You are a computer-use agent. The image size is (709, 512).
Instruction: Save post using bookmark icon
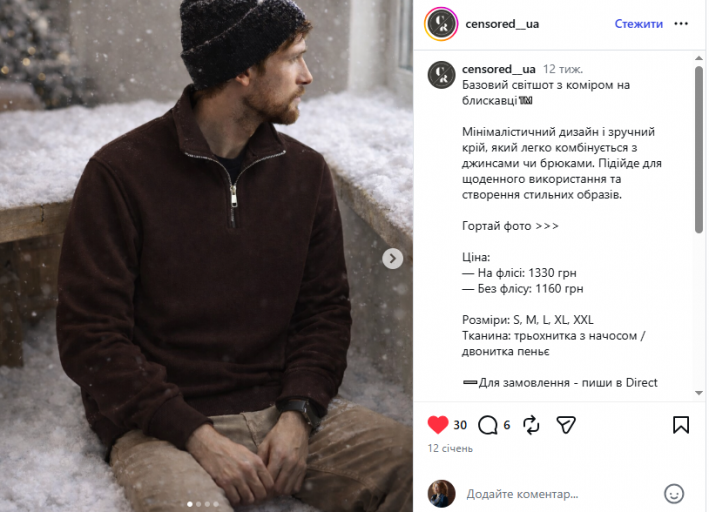[681, 425]
